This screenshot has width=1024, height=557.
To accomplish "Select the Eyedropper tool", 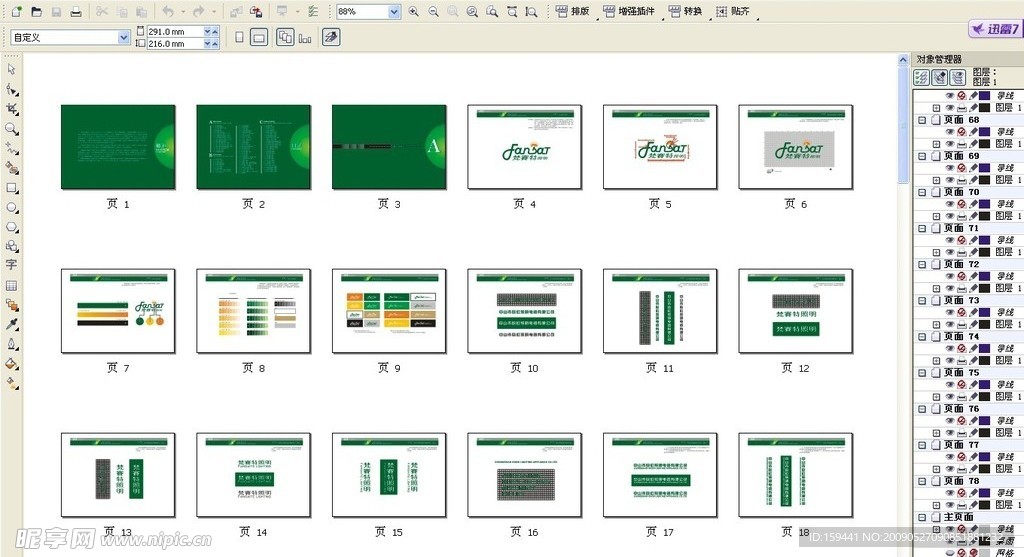I will click(12, 325).
